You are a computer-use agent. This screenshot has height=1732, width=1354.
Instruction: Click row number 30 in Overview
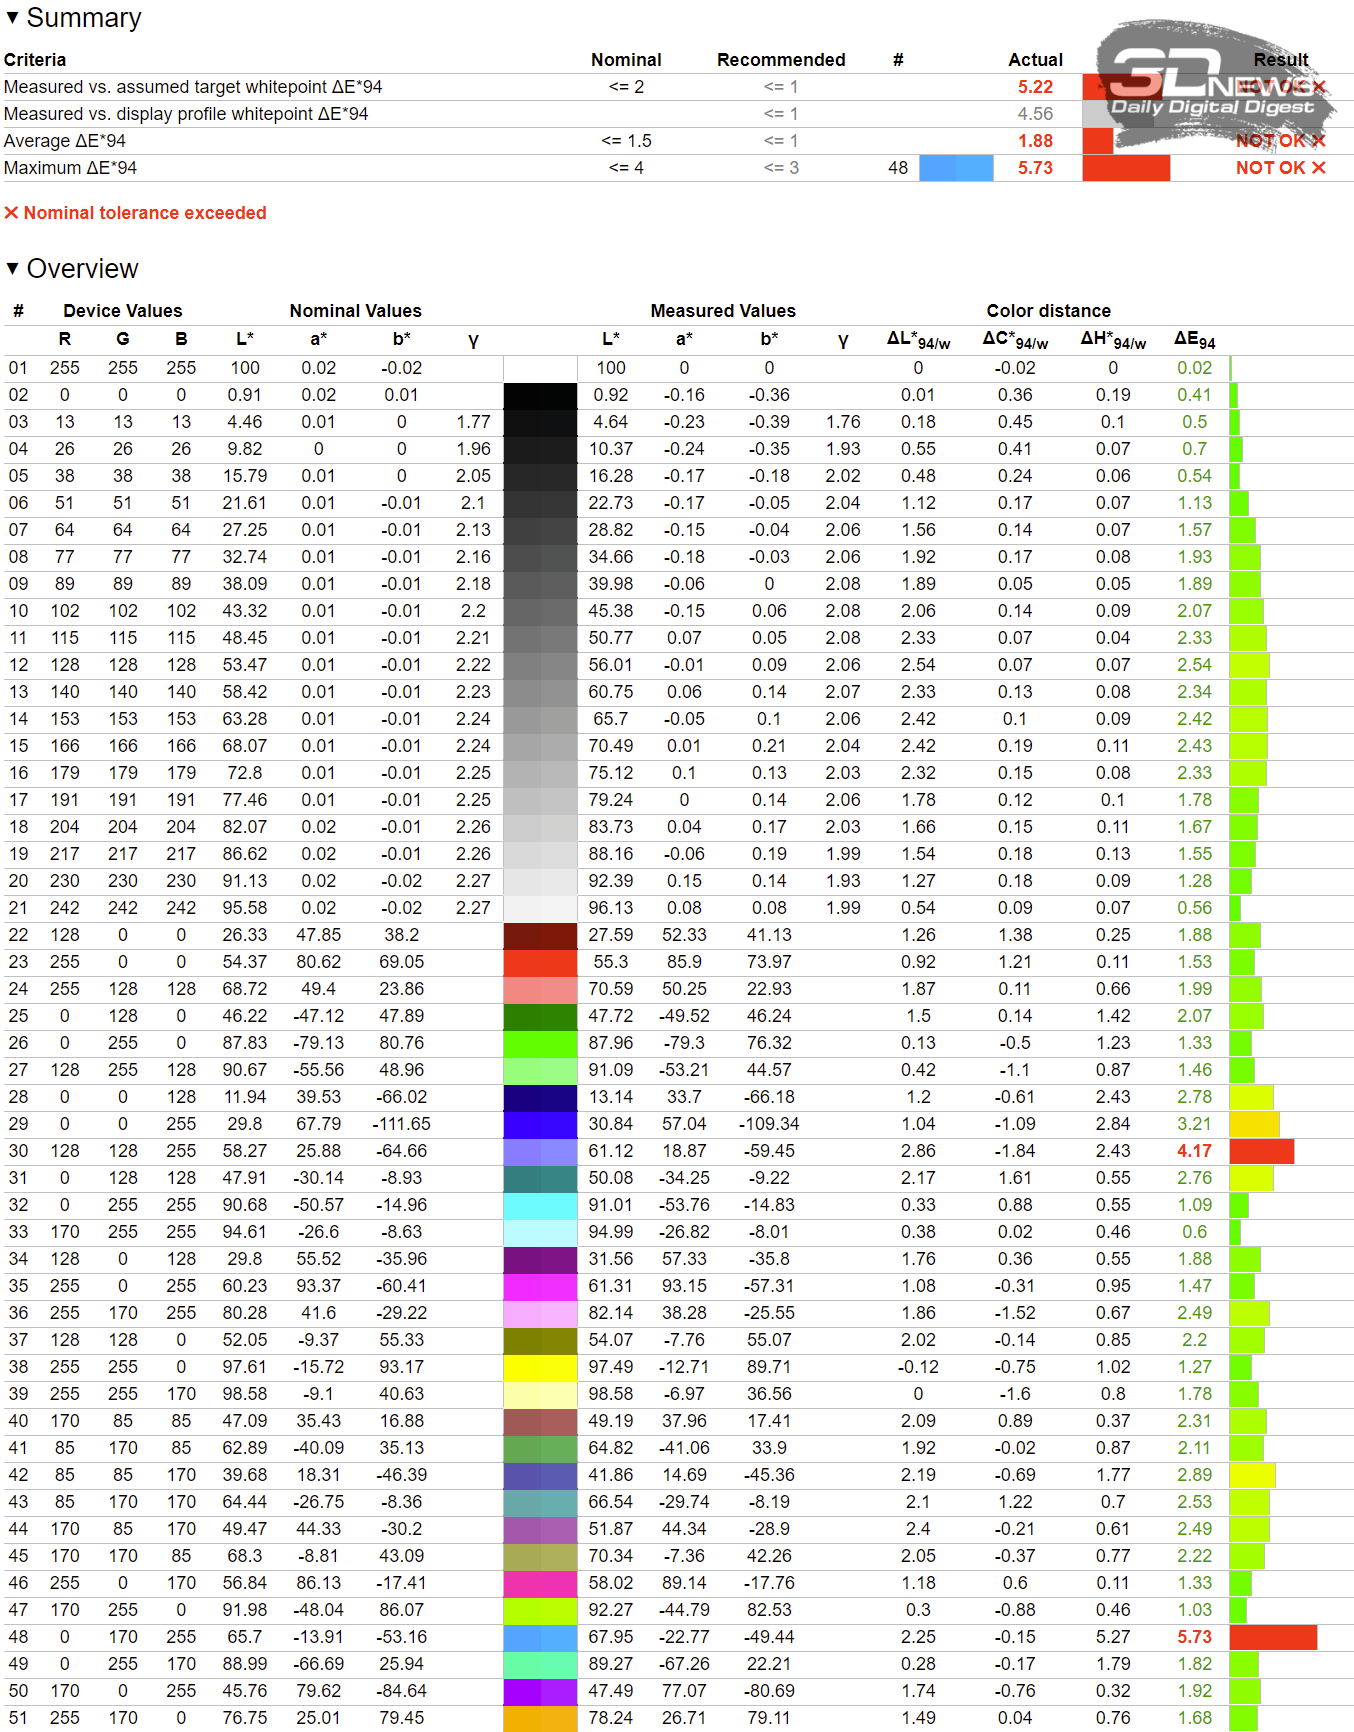tap(18, 1151)
